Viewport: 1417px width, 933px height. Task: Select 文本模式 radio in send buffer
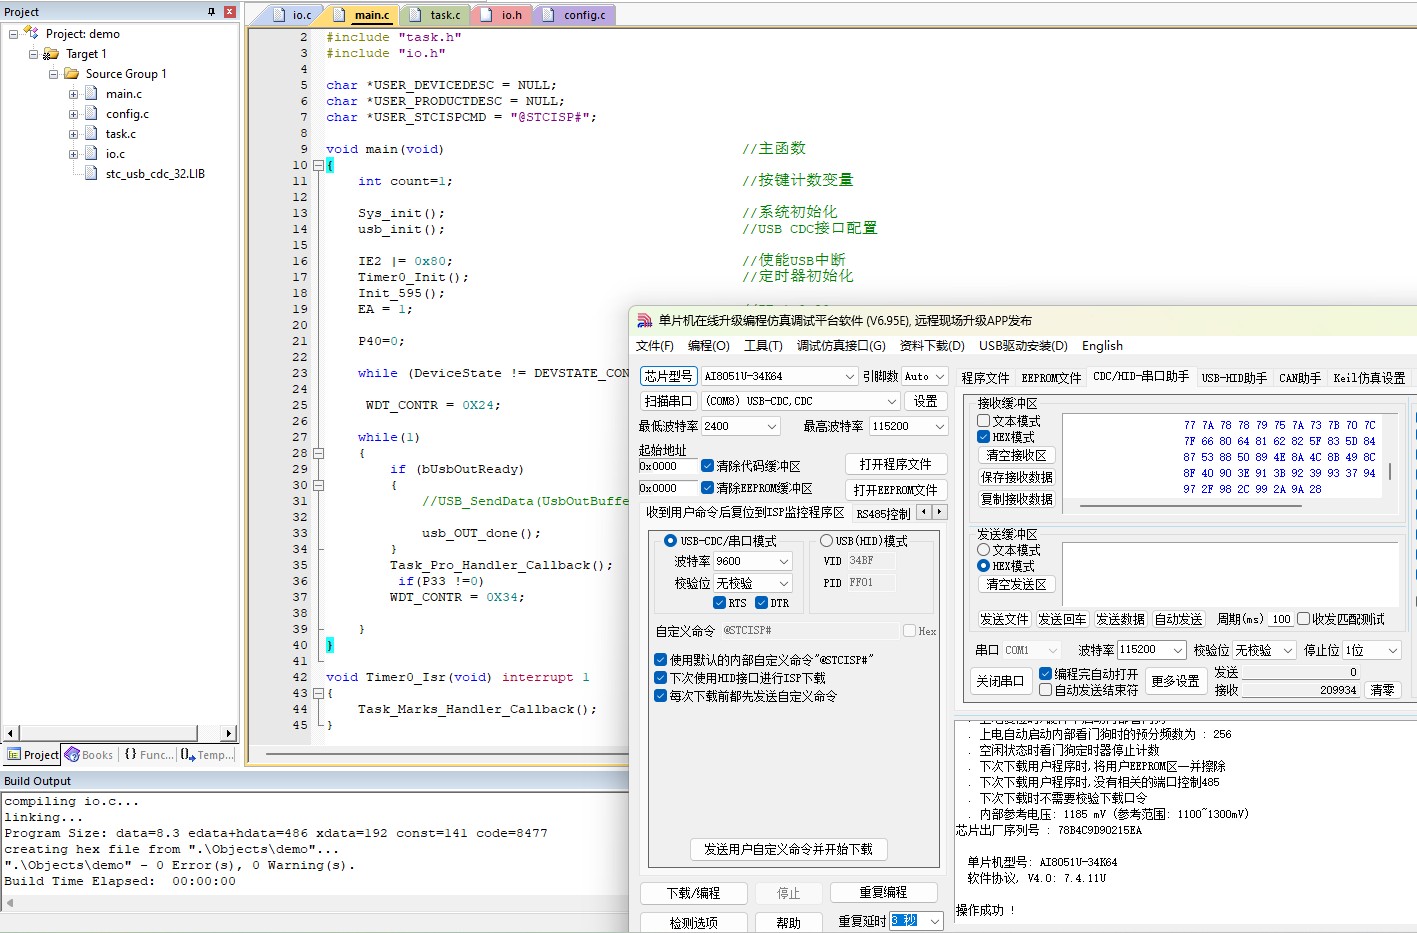[x=984, y=550]
